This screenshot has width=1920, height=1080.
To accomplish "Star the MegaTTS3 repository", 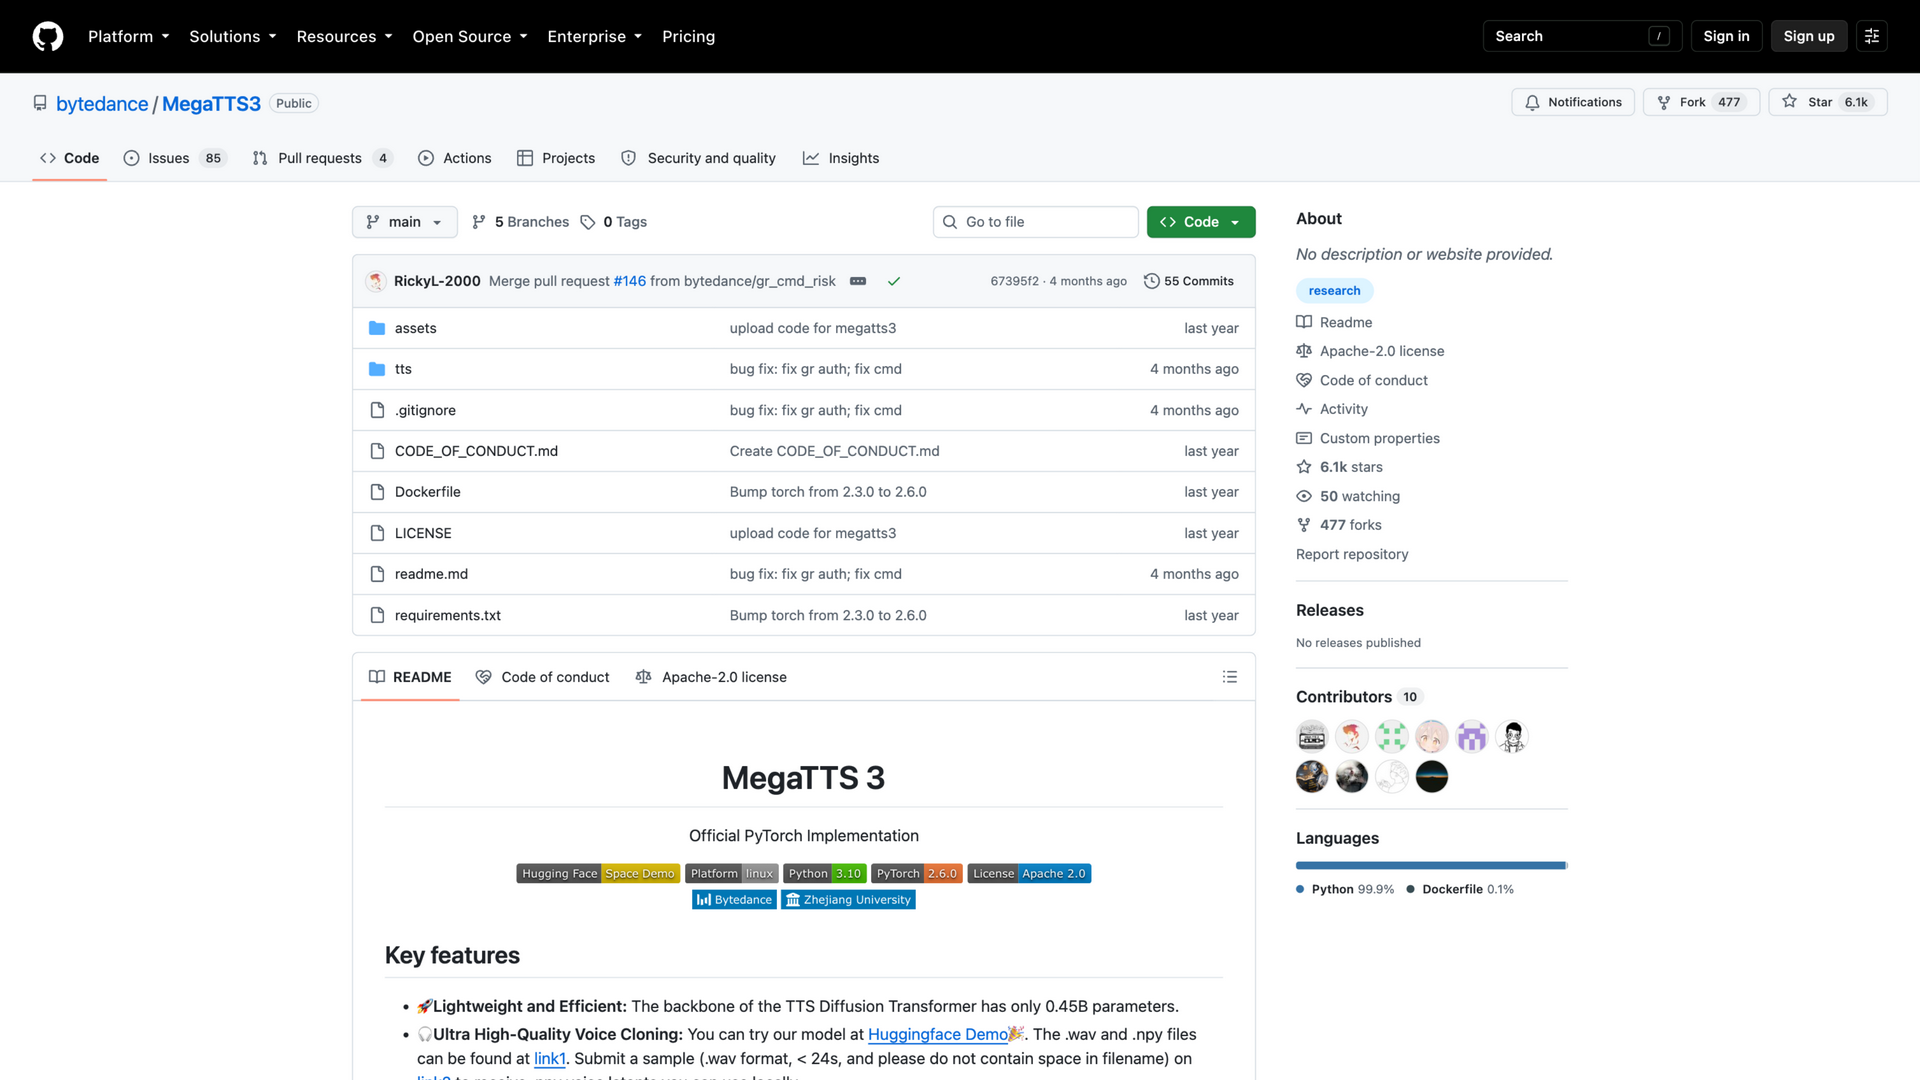I will 1828,102.
